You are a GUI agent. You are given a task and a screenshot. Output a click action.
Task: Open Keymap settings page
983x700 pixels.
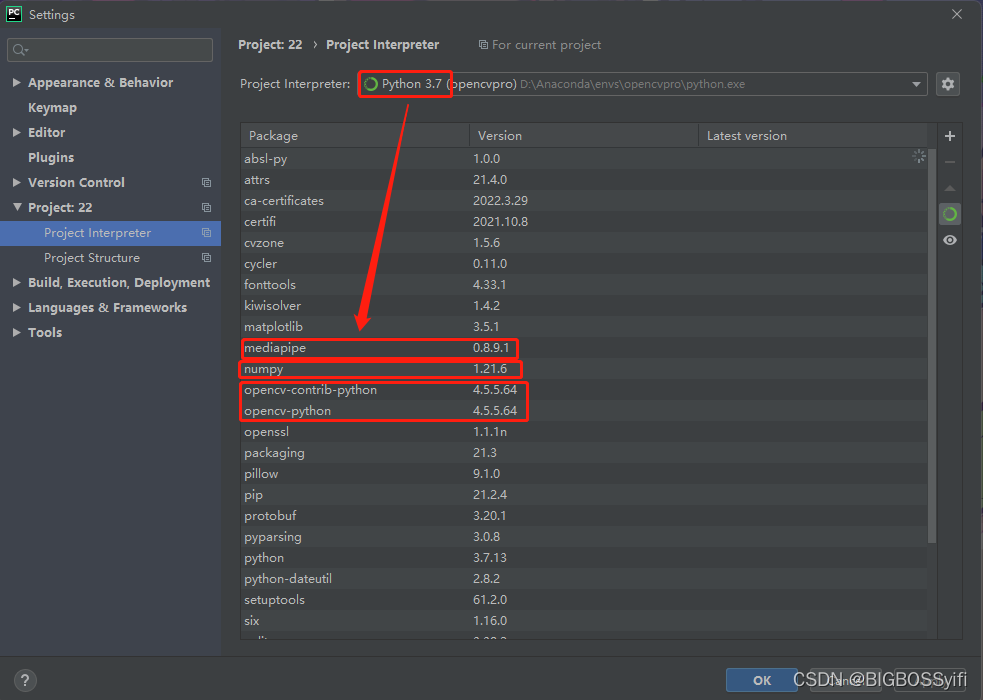point(53,108)
